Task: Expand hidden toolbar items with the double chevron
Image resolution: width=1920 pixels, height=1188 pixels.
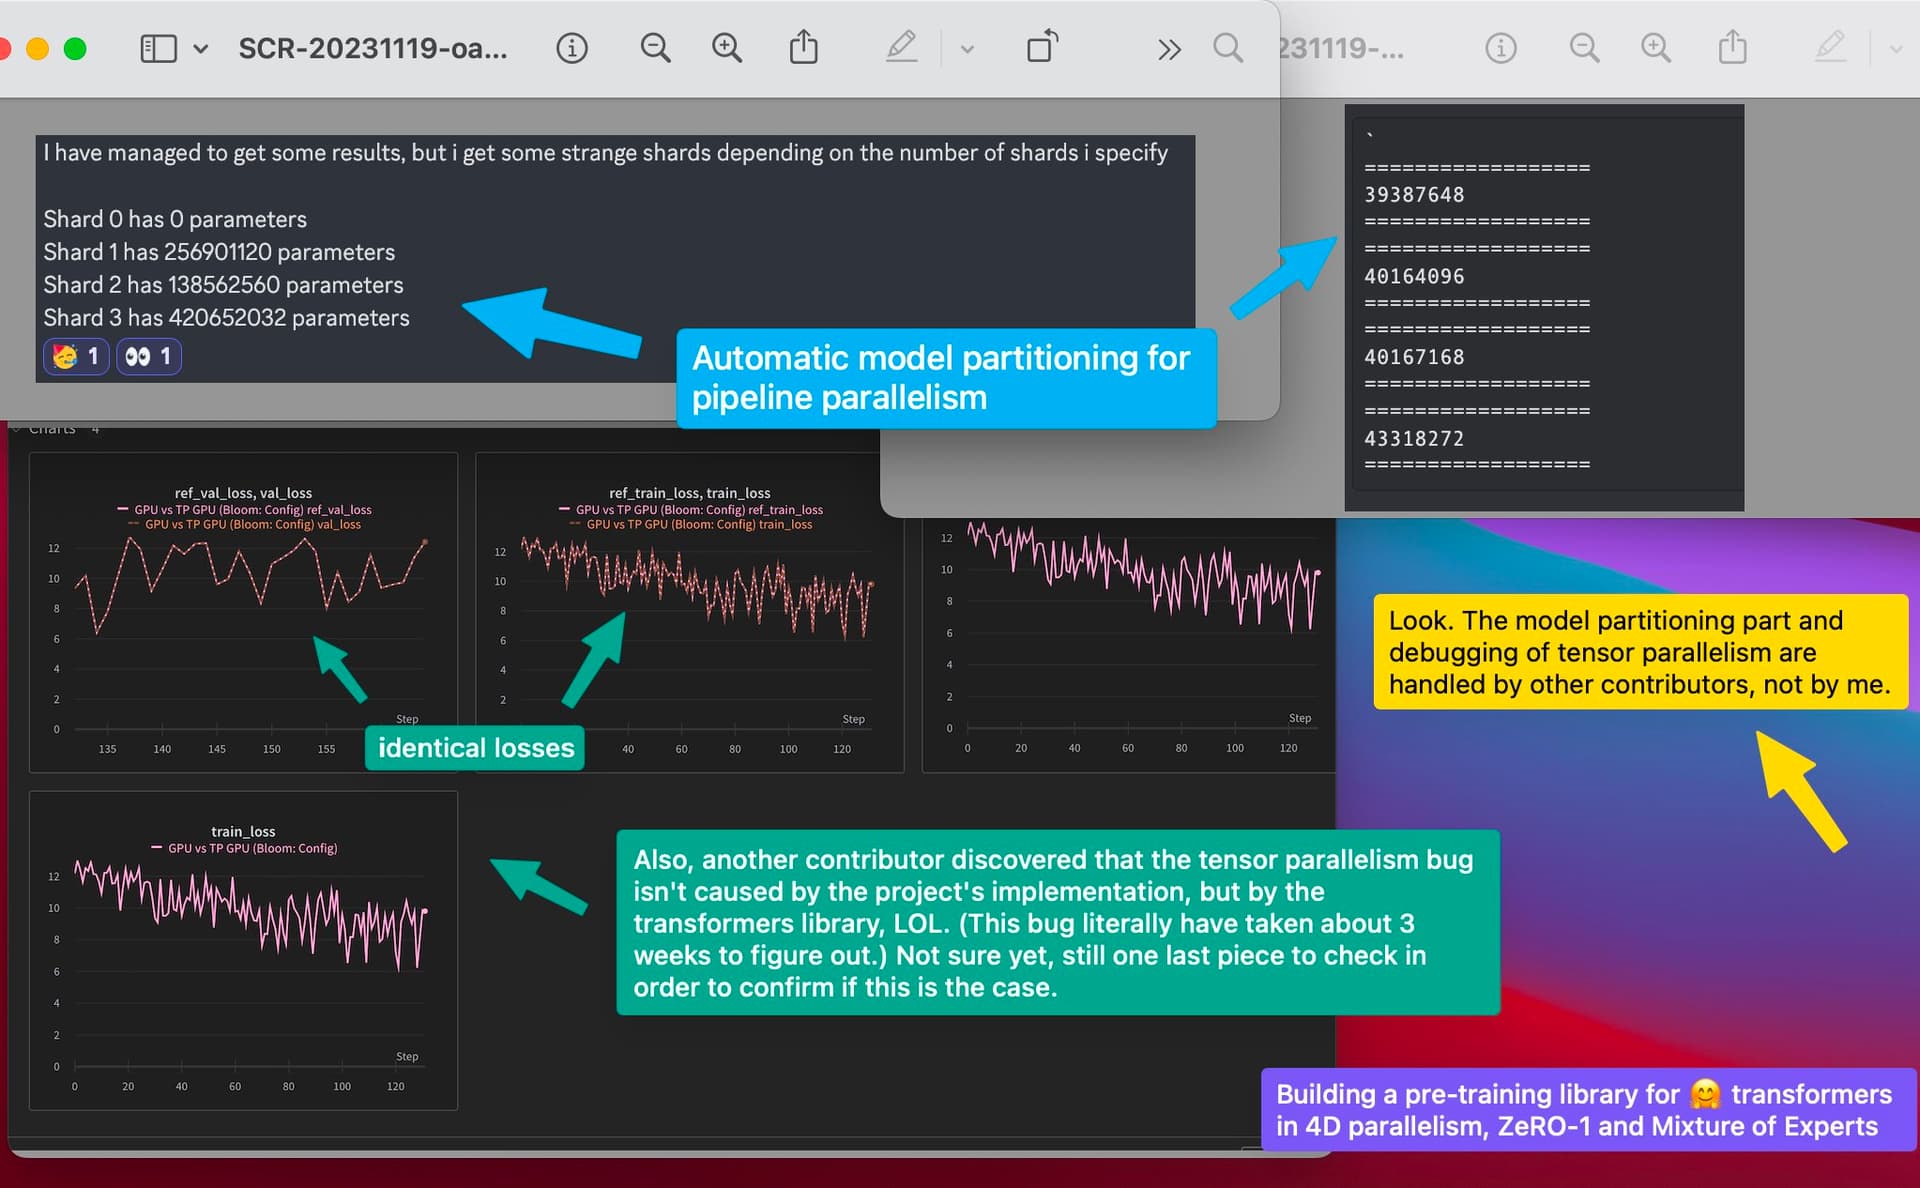Action: 1169,49
